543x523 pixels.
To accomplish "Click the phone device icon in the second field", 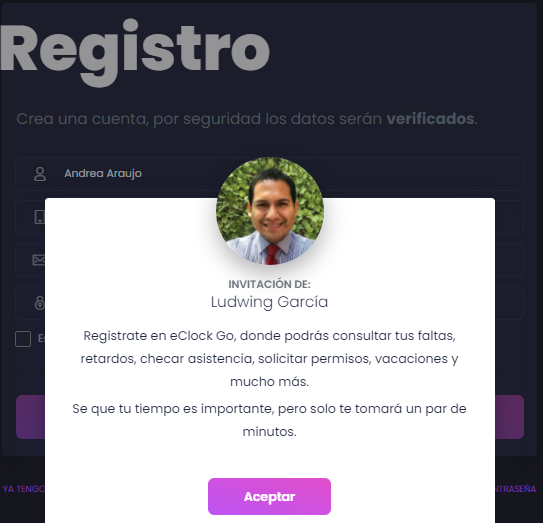I will [x=40, y=217].
